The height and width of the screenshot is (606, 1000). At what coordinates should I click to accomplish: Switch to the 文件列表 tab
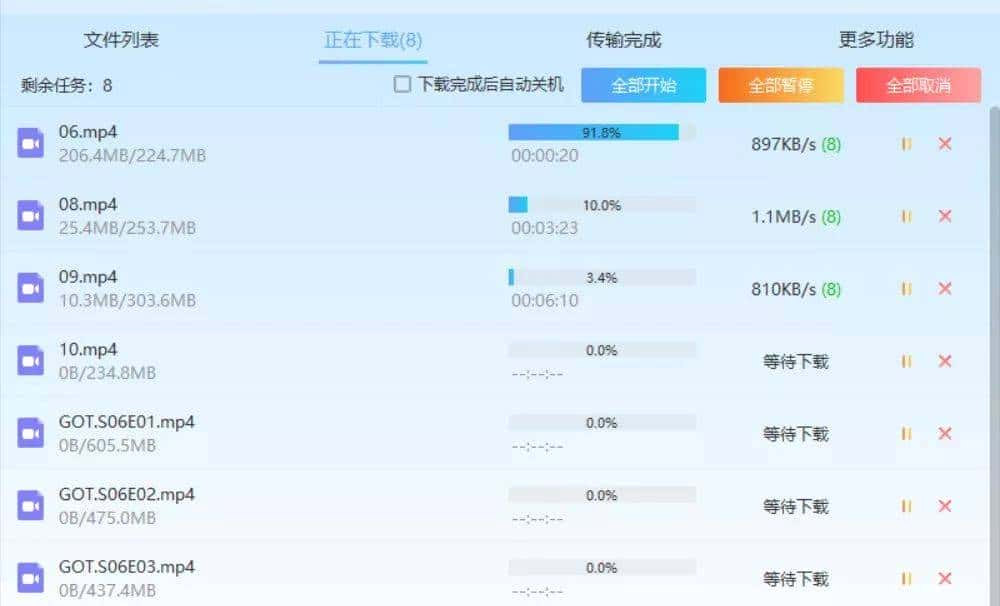click(x=120, y=39)
